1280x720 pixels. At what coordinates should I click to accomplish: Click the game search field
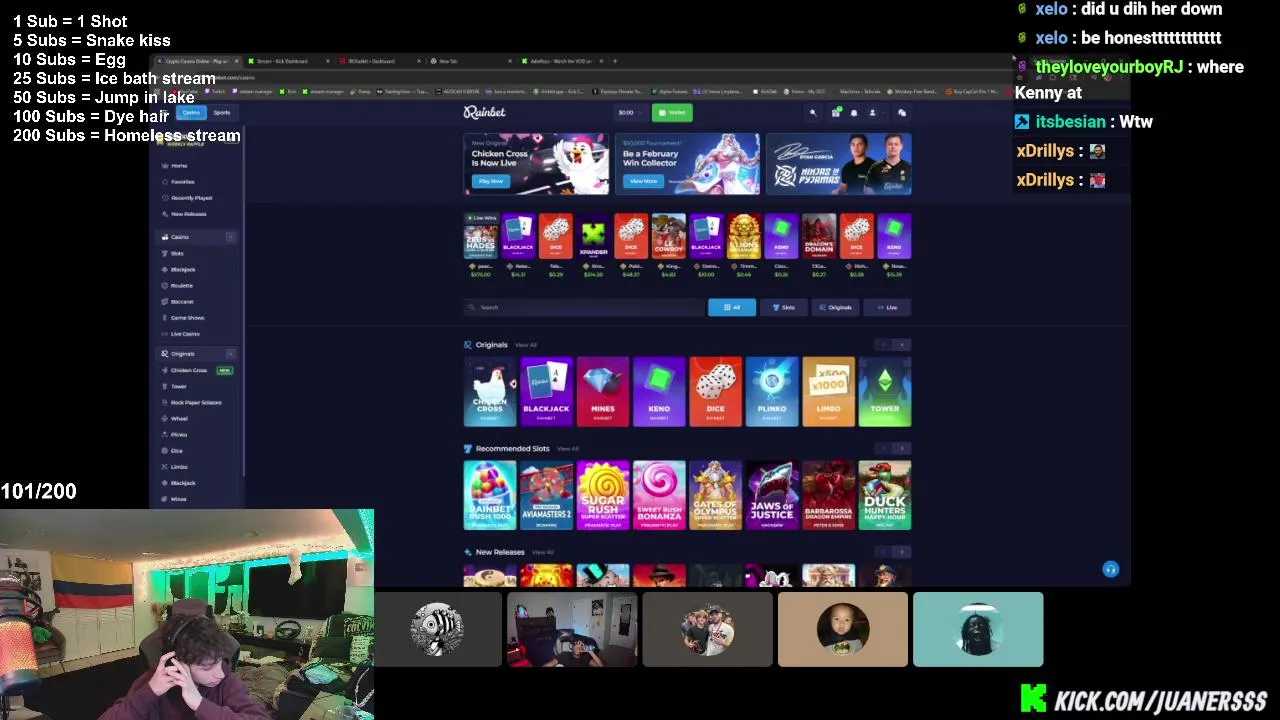(584, 308)
